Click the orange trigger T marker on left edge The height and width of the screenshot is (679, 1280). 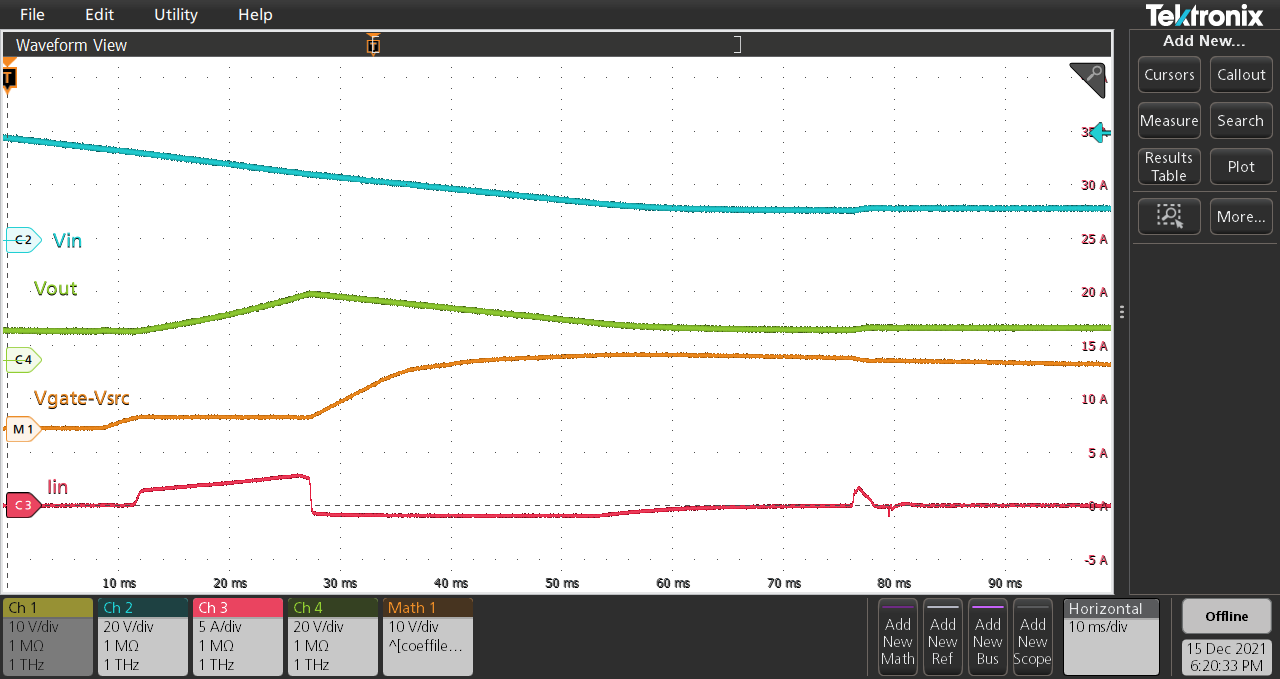click(x=8, y=79)
